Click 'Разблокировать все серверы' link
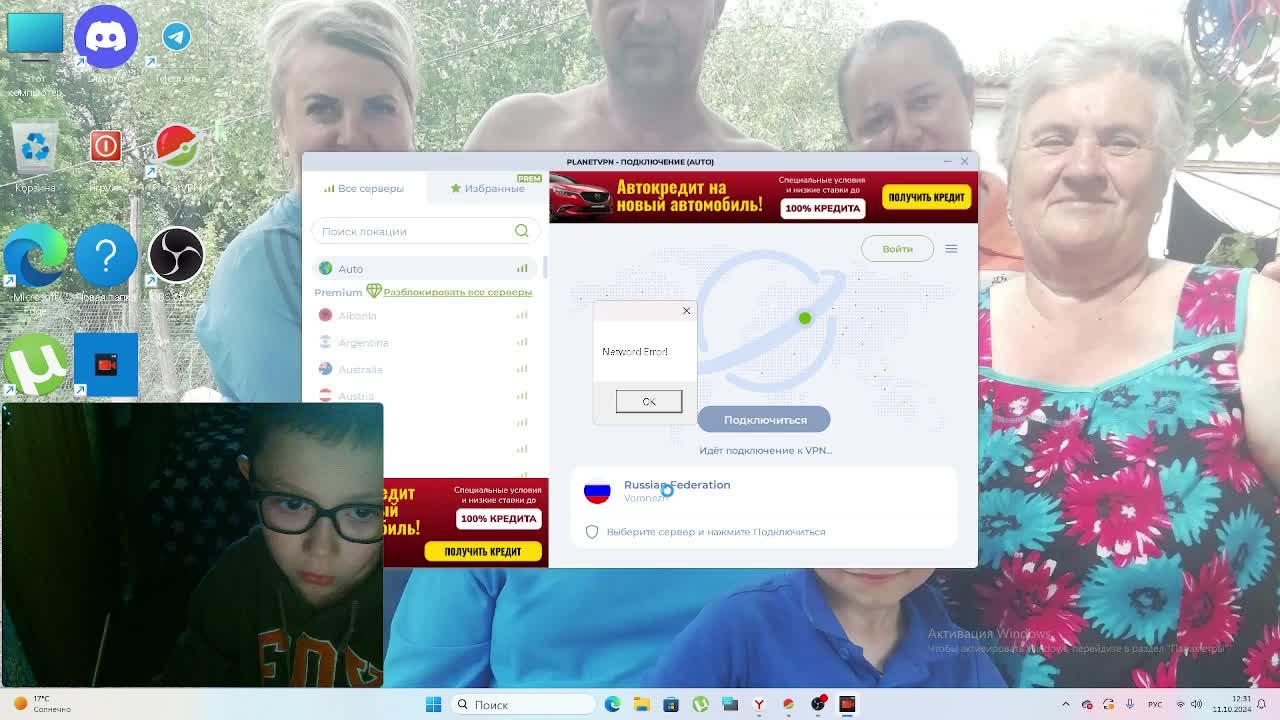The image size is (1280, 720). click(457, 292)
